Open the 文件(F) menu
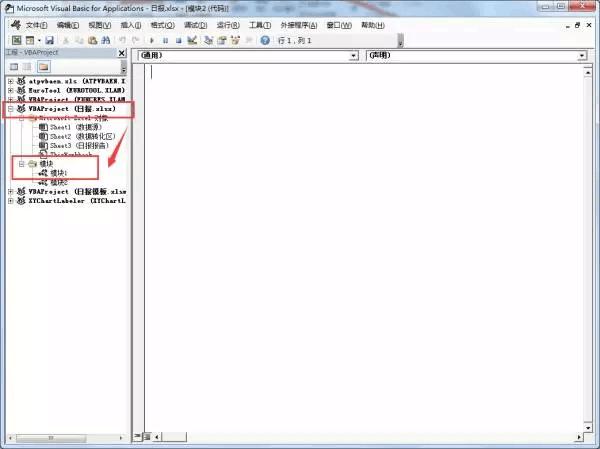Viewport: 600px width, 449px height. [x=36, y=25]
